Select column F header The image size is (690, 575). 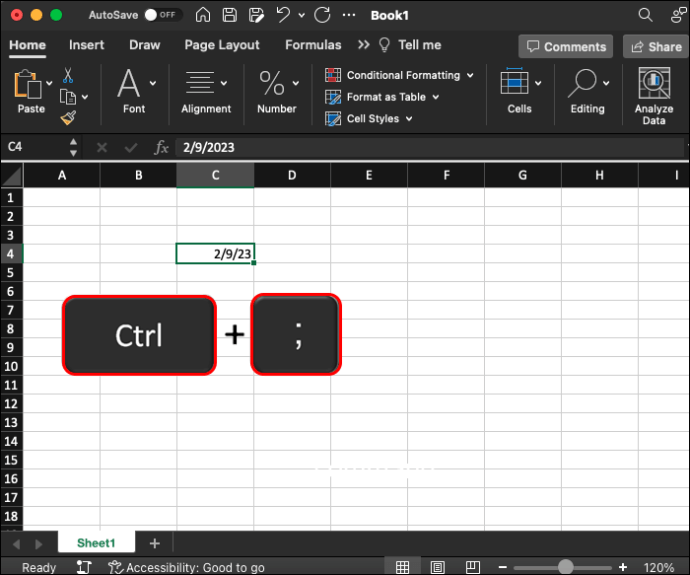(446, 175)
